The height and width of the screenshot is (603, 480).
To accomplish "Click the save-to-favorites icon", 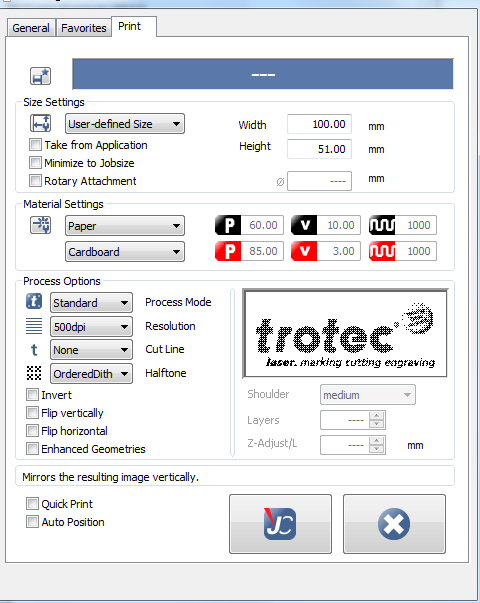I will click(40, 76).
